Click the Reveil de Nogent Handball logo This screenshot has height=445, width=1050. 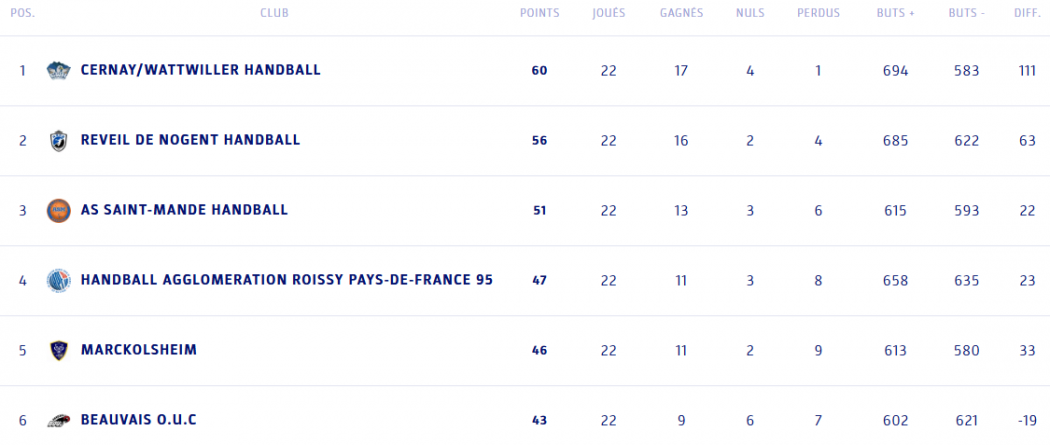pos(58,141)
